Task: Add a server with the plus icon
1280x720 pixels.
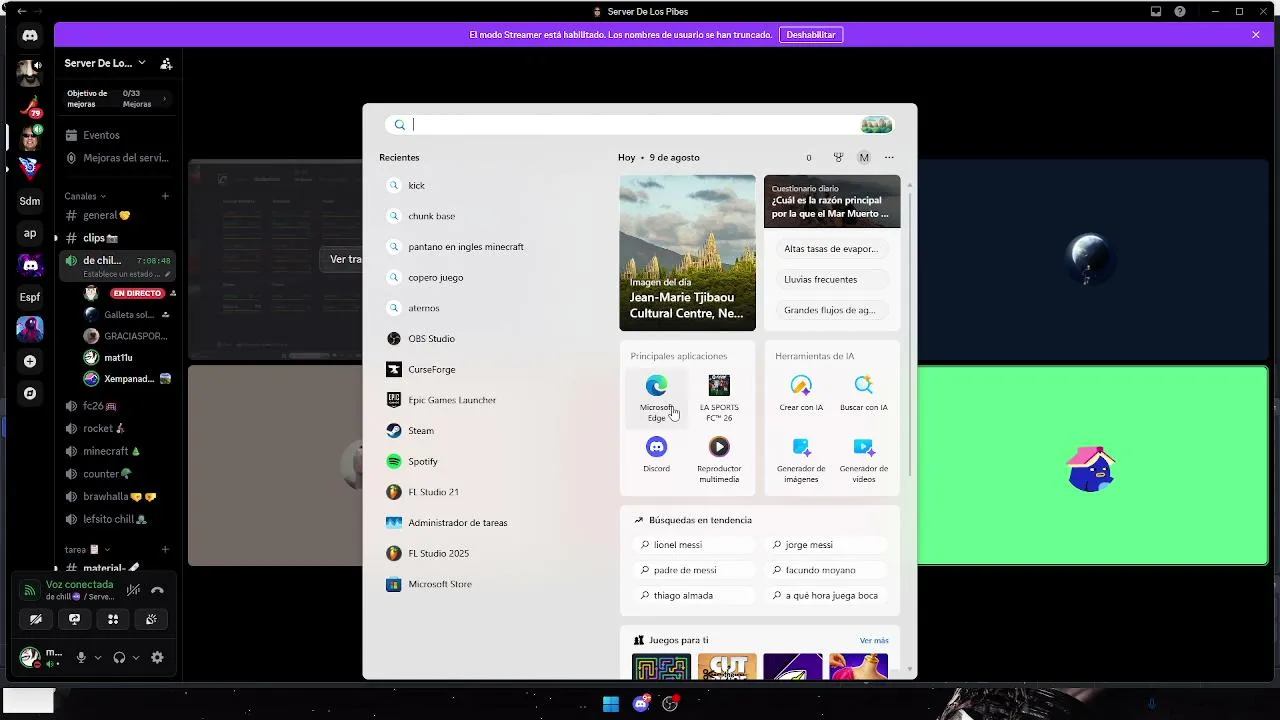Action: pyautogui.click(x=30, y=361)
